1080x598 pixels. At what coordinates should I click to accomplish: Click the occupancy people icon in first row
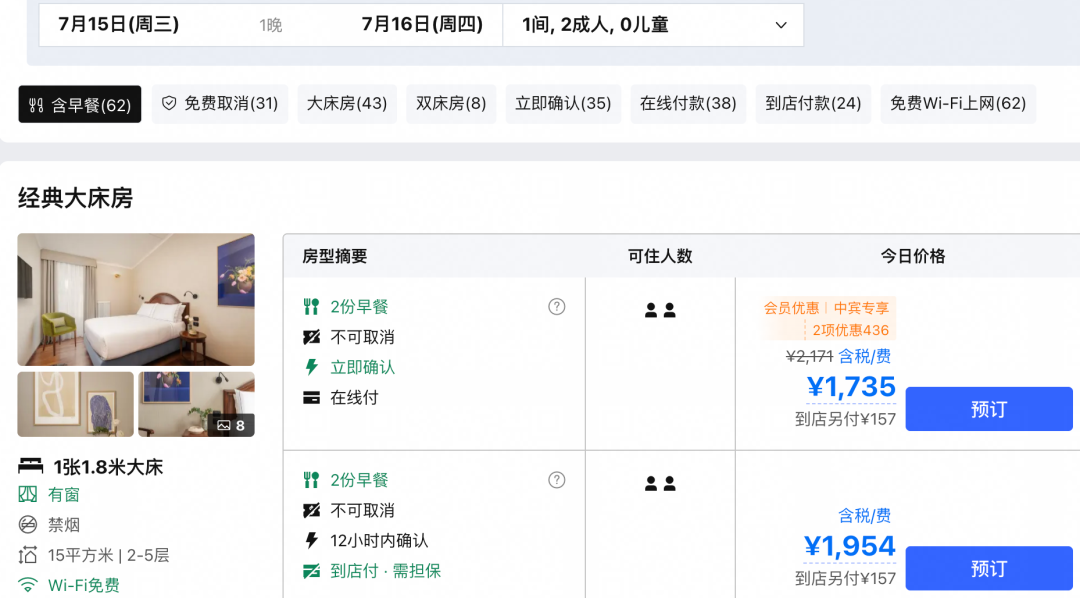(x=660, y=310)
